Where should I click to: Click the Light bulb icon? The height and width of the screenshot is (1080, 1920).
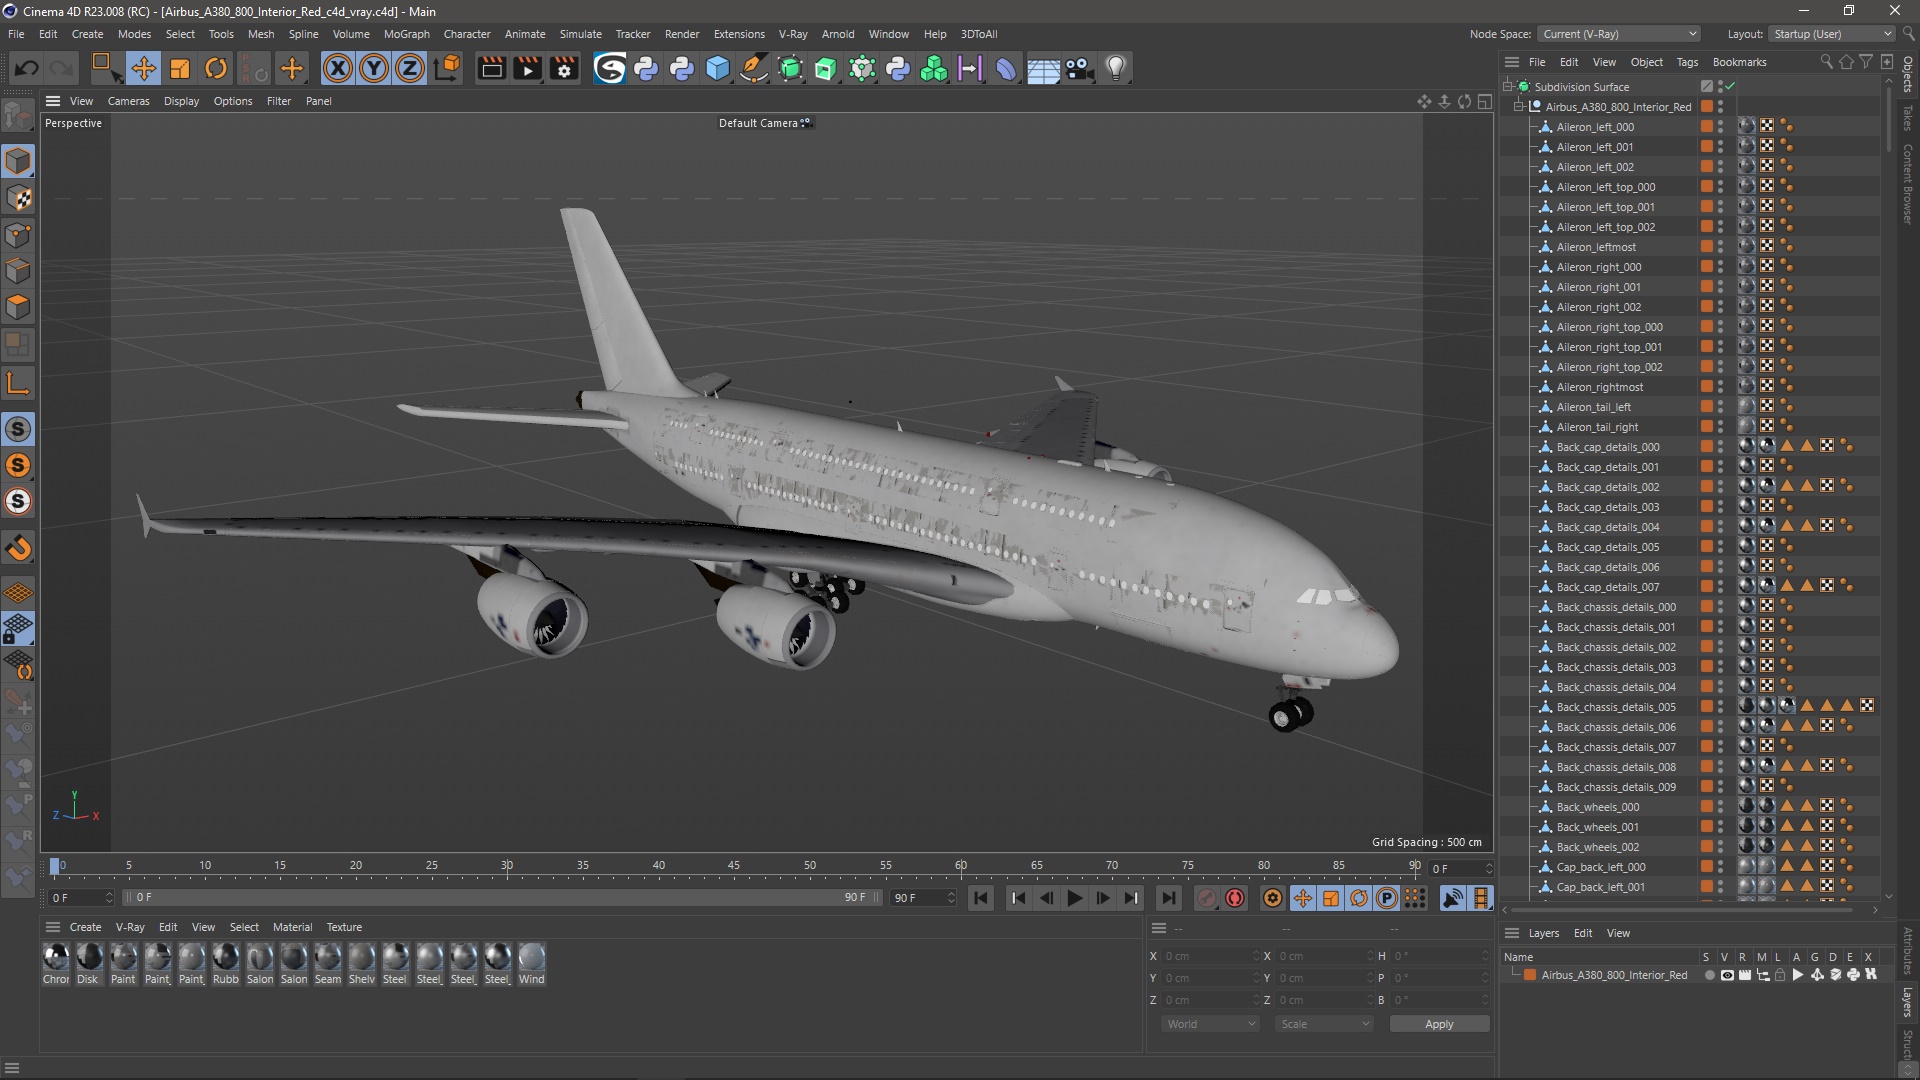(1116, 68)
